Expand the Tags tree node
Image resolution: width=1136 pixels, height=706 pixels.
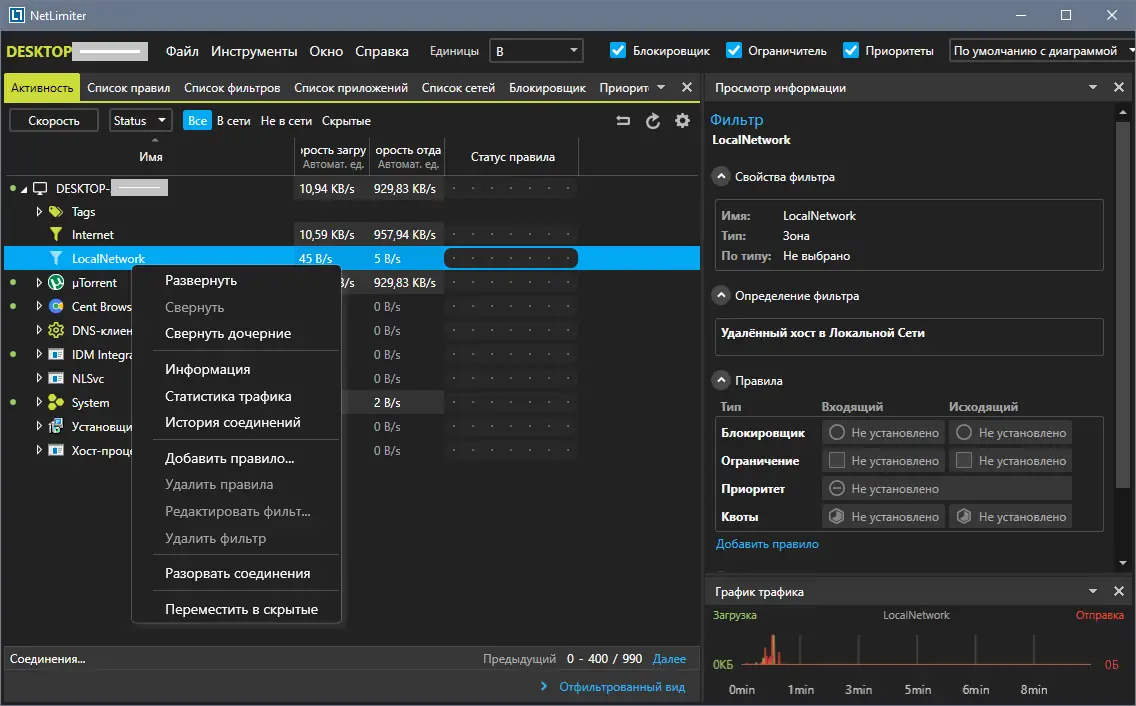pyautogui.click(x=40, y=212)
